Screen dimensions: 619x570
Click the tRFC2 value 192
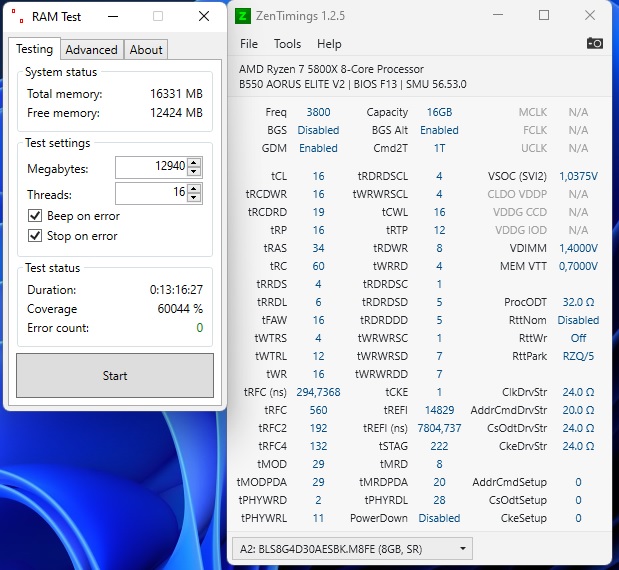[x=318, y=428]
